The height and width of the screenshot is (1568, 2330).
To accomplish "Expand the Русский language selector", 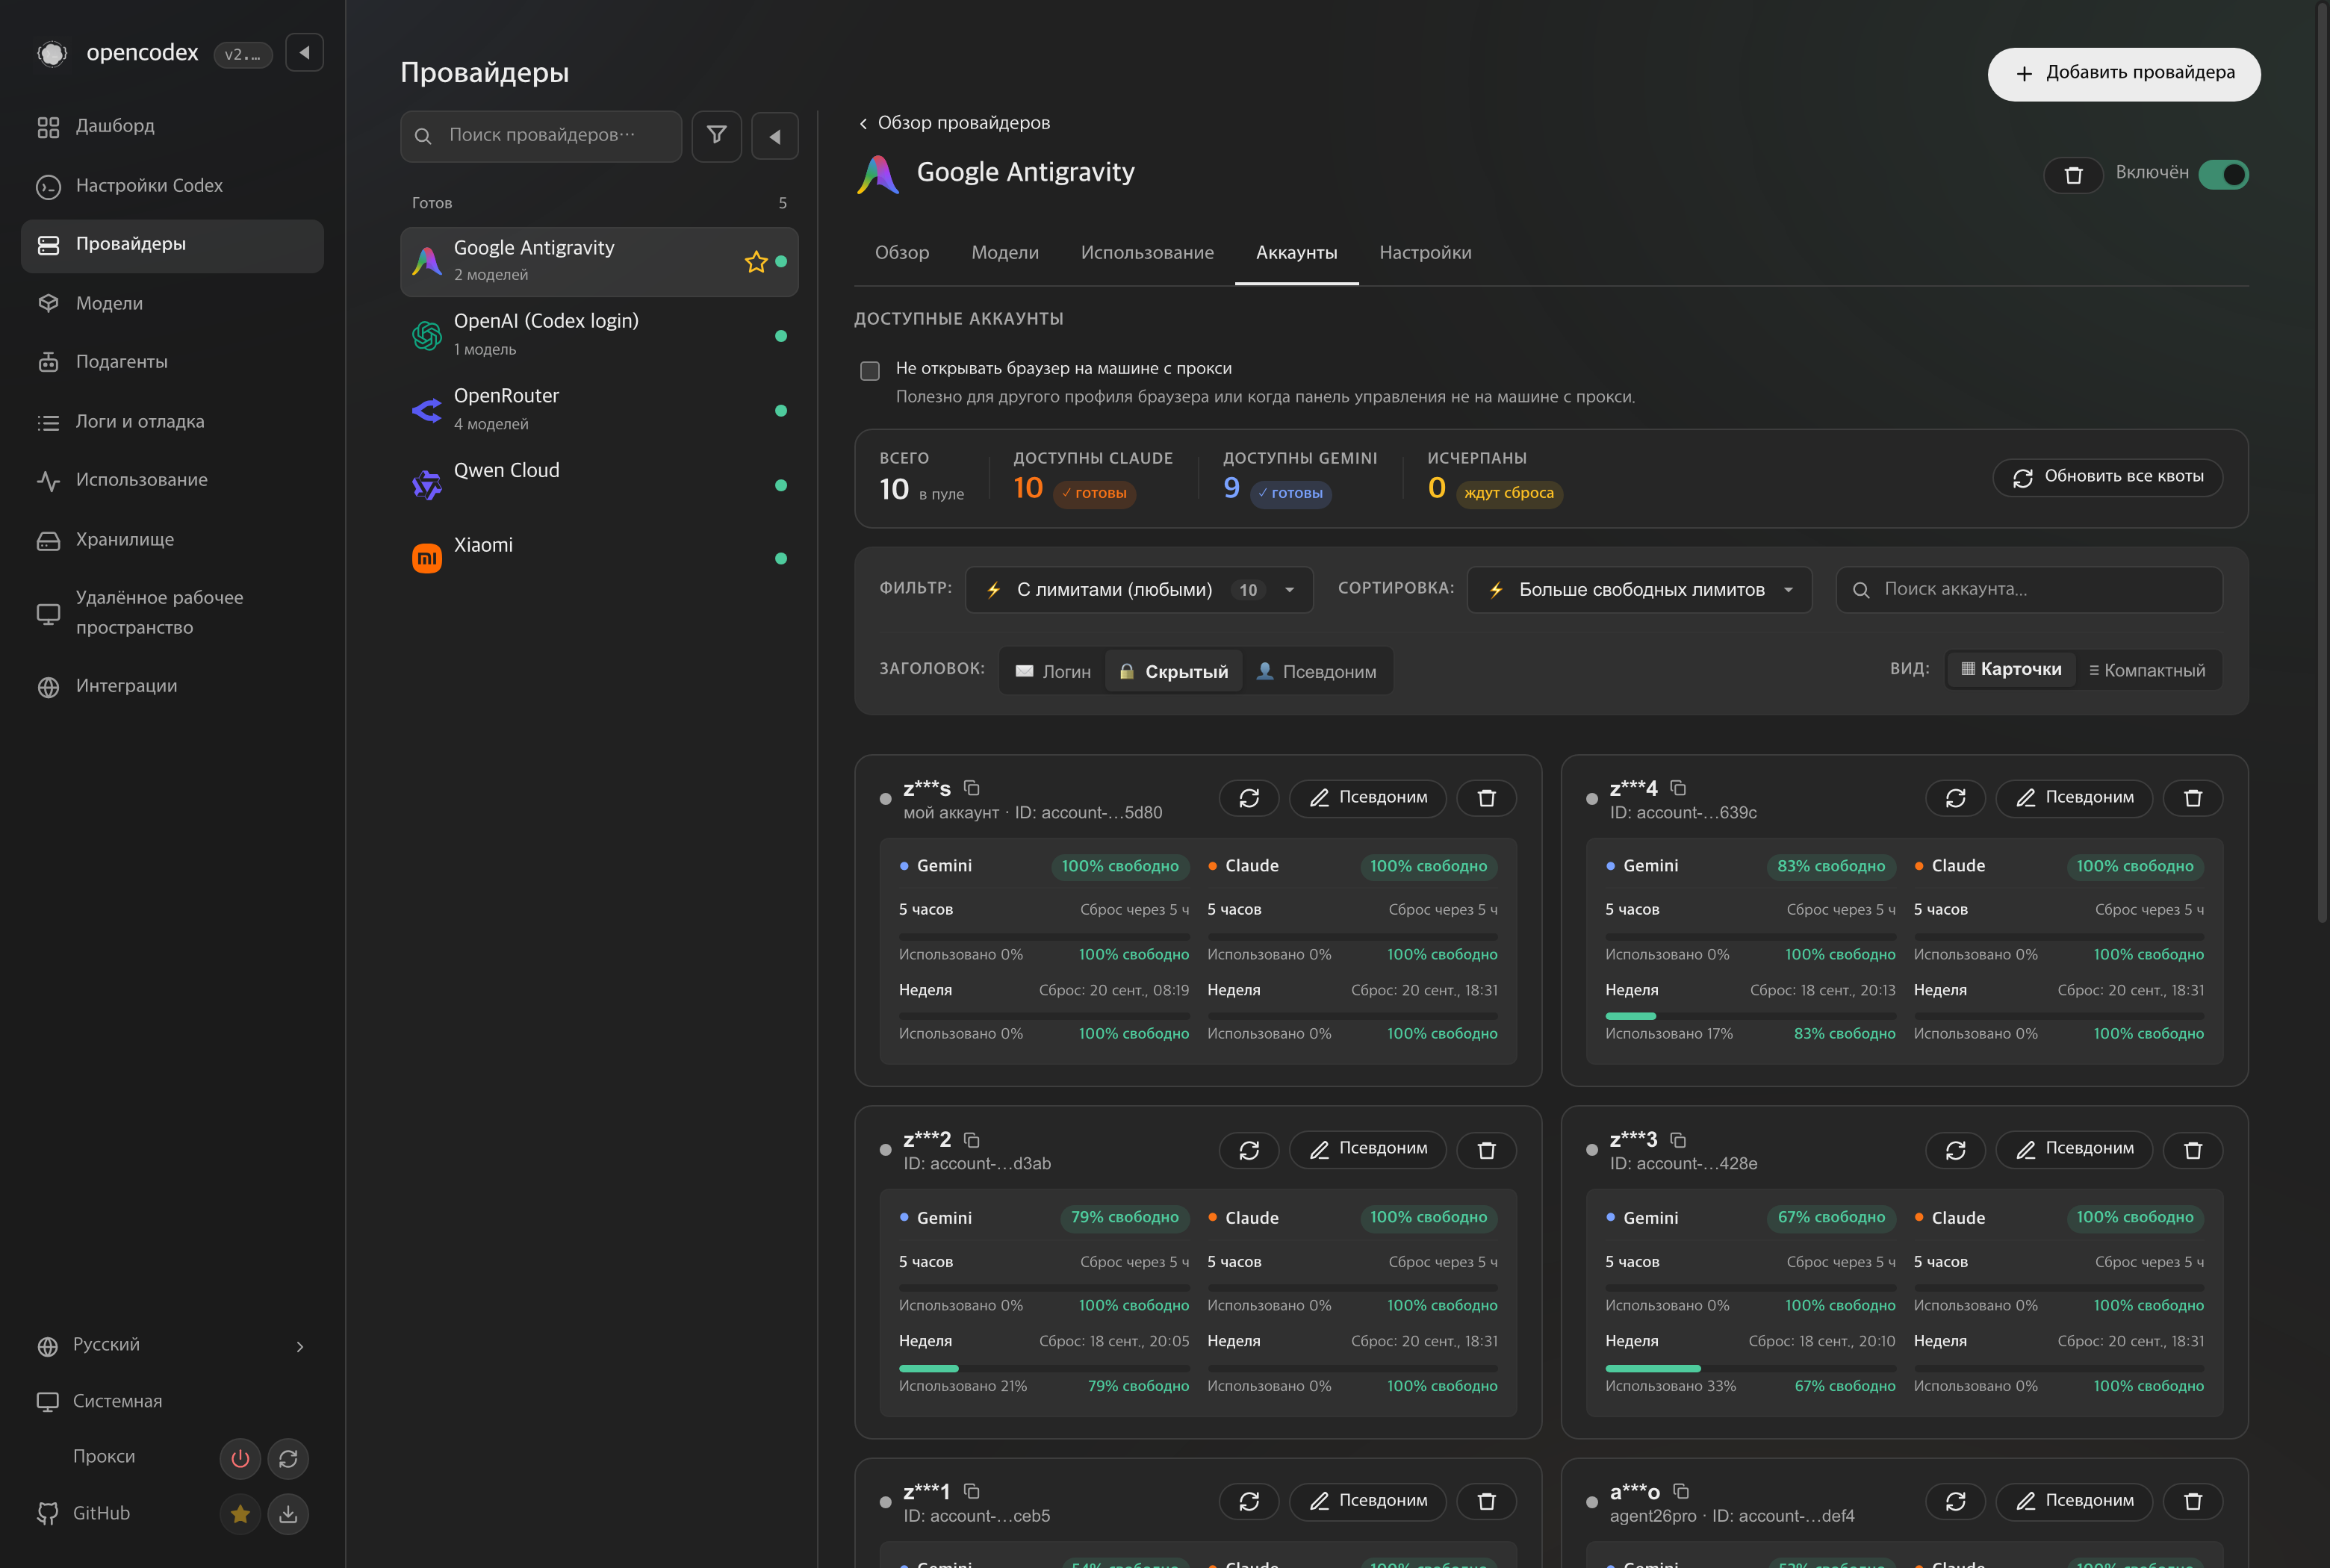I will [172, 1345].
